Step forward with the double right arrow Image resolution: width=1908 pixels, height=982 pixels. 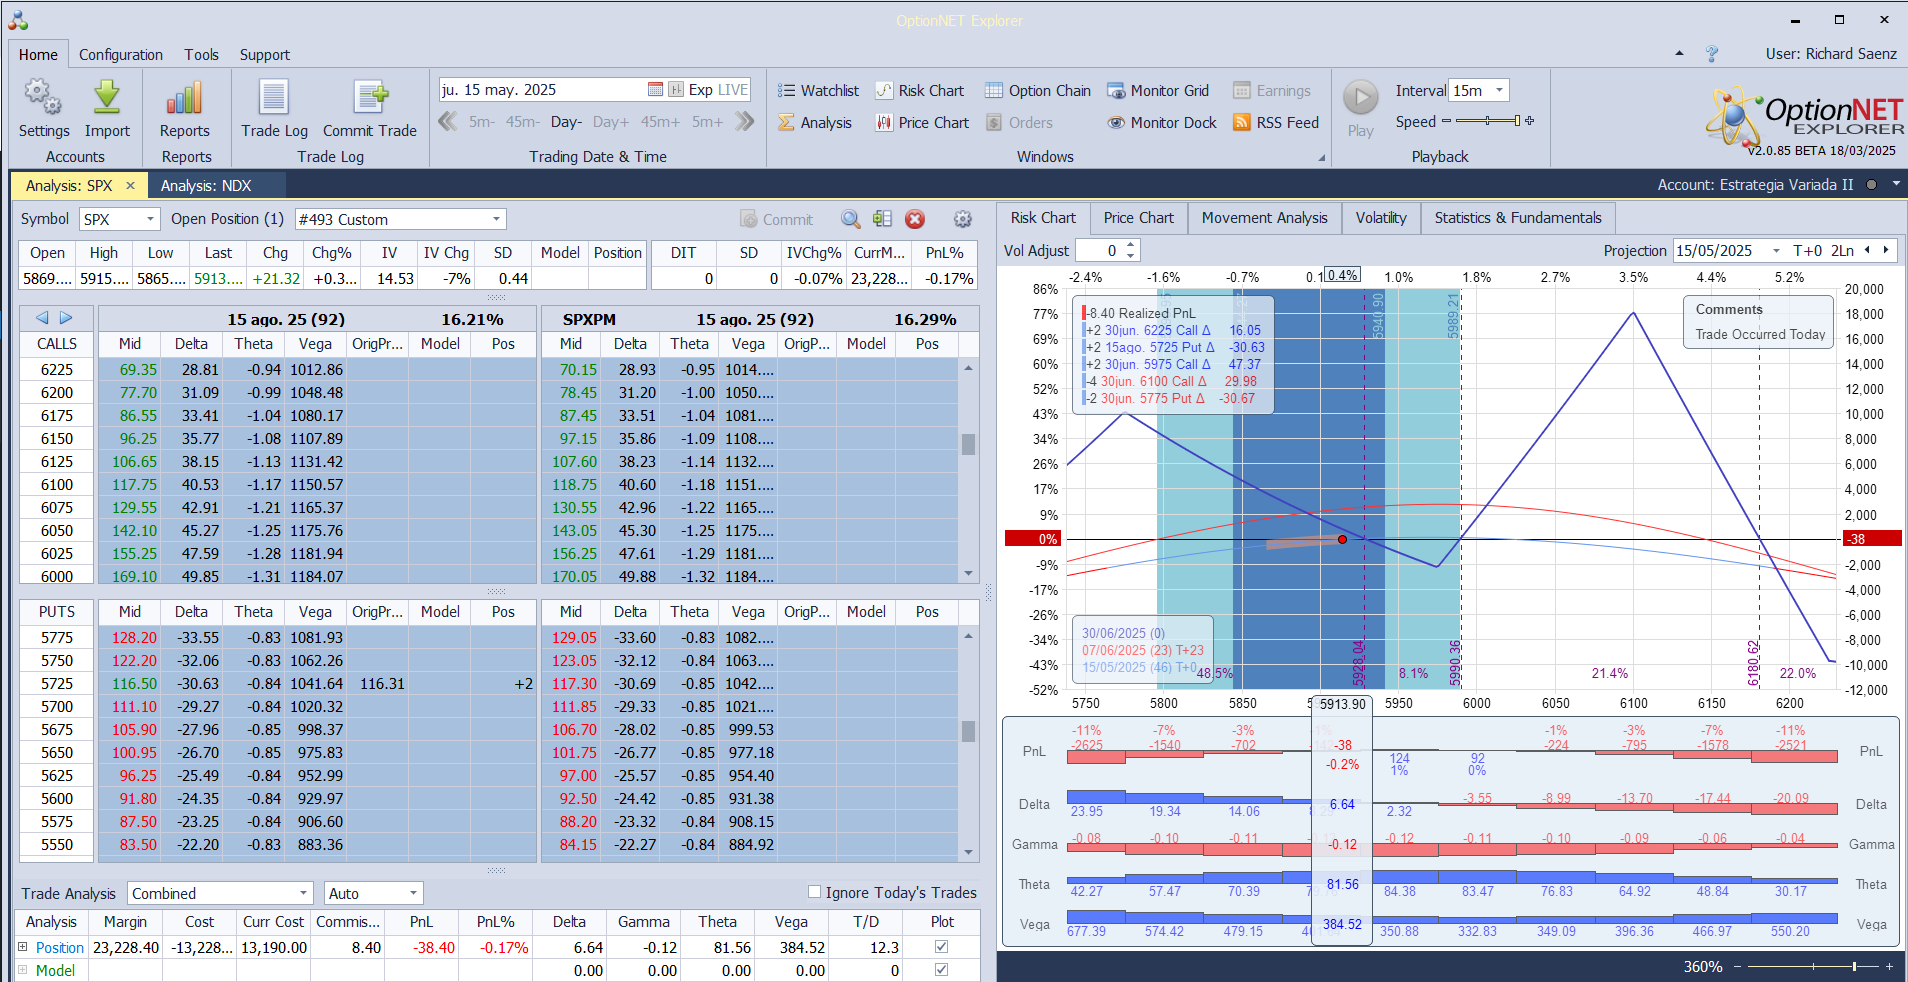(x=744, y=121)
